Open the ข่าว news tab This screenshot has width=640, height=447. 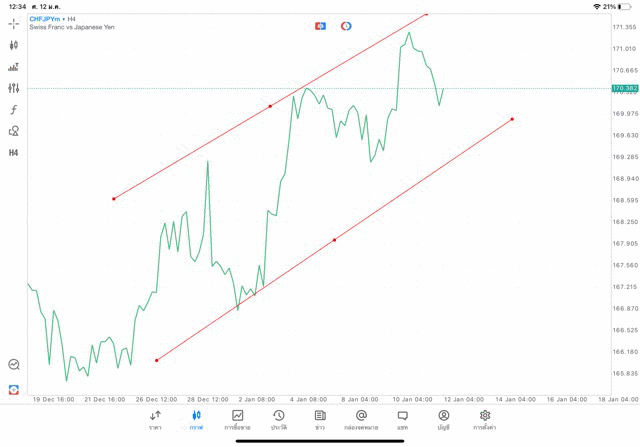point(320,420)
